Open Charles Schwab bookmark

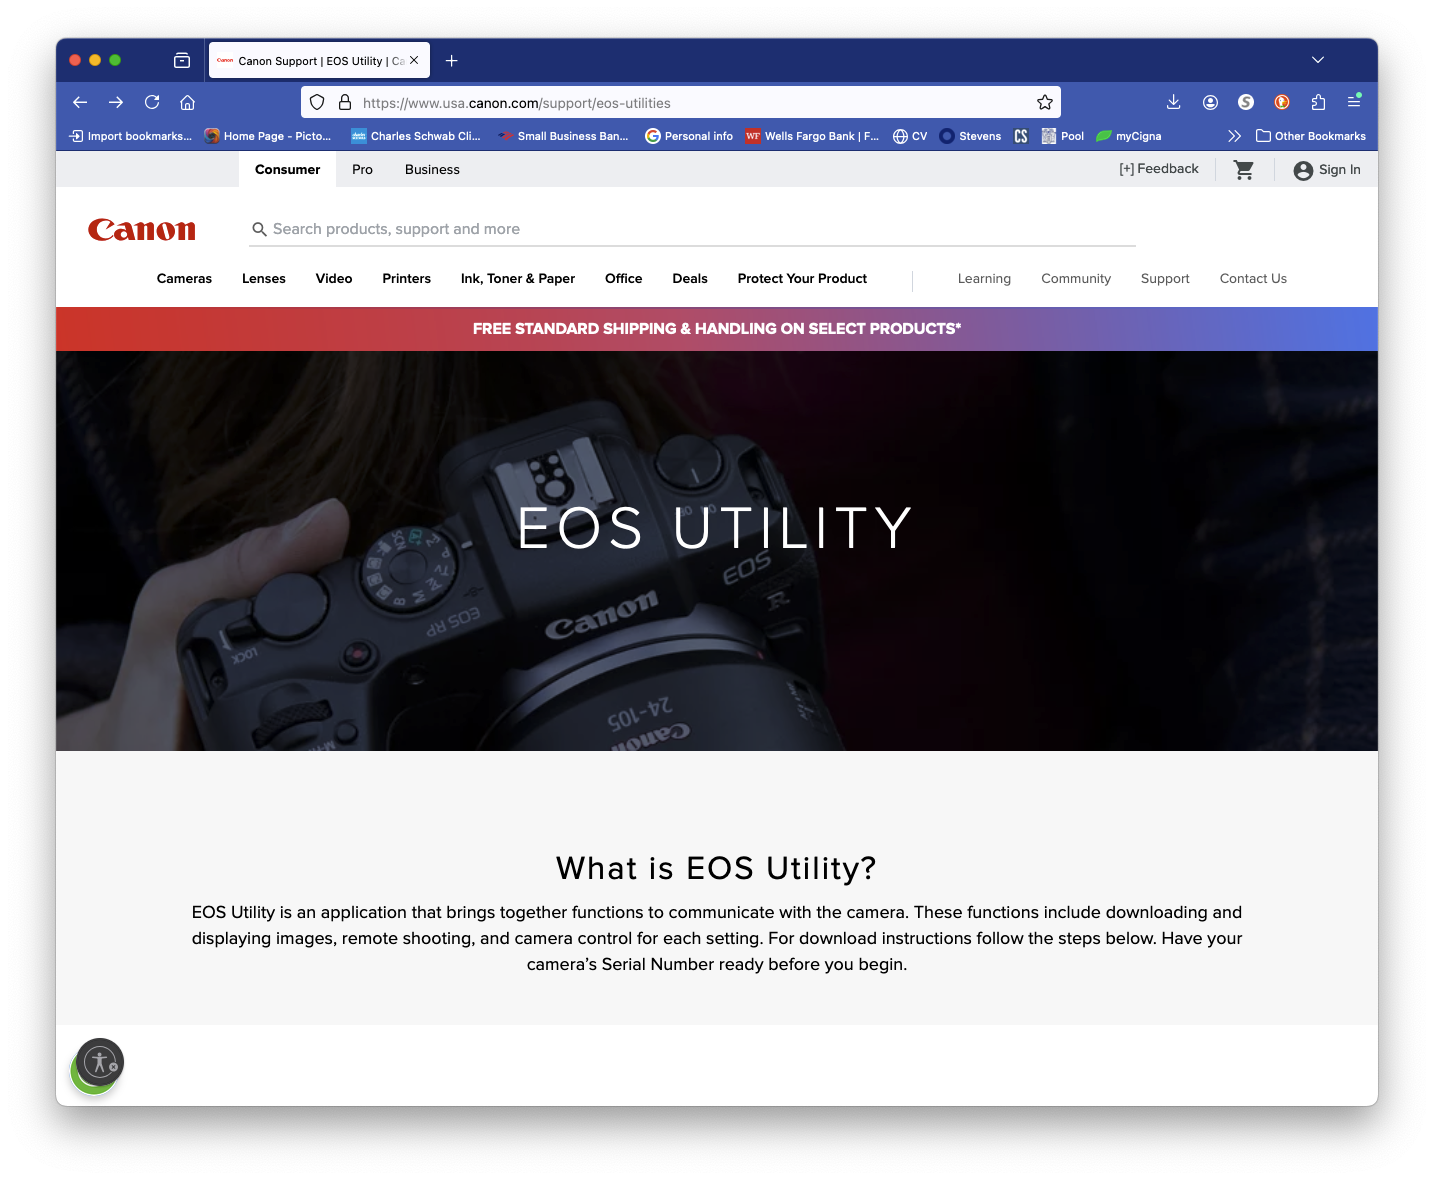click(416, 136)
